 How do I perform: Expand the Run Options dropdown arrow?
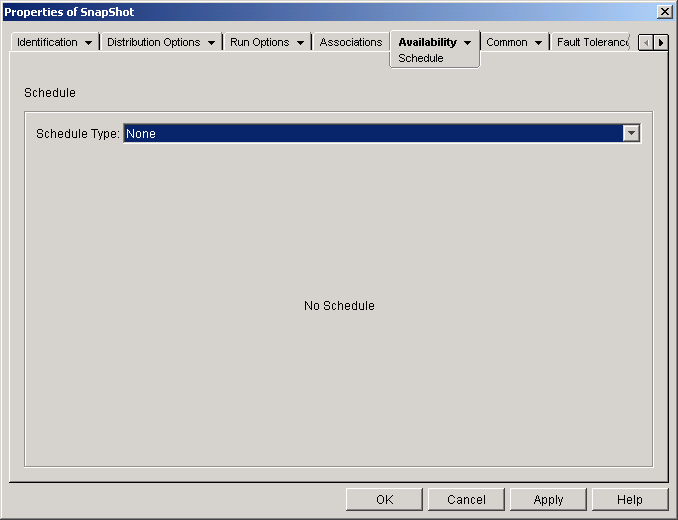[301, 43]
